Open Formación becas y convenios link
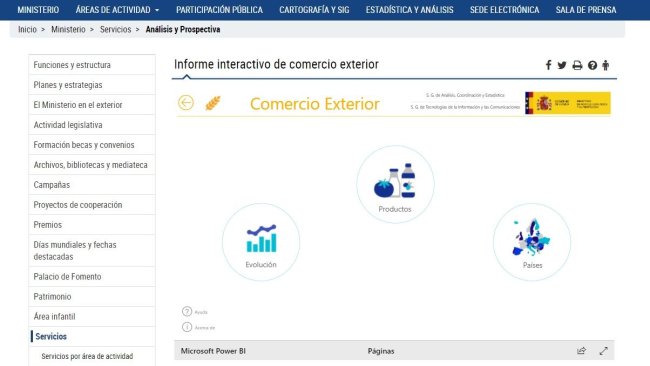650x366 pixels. click(92, 145)
